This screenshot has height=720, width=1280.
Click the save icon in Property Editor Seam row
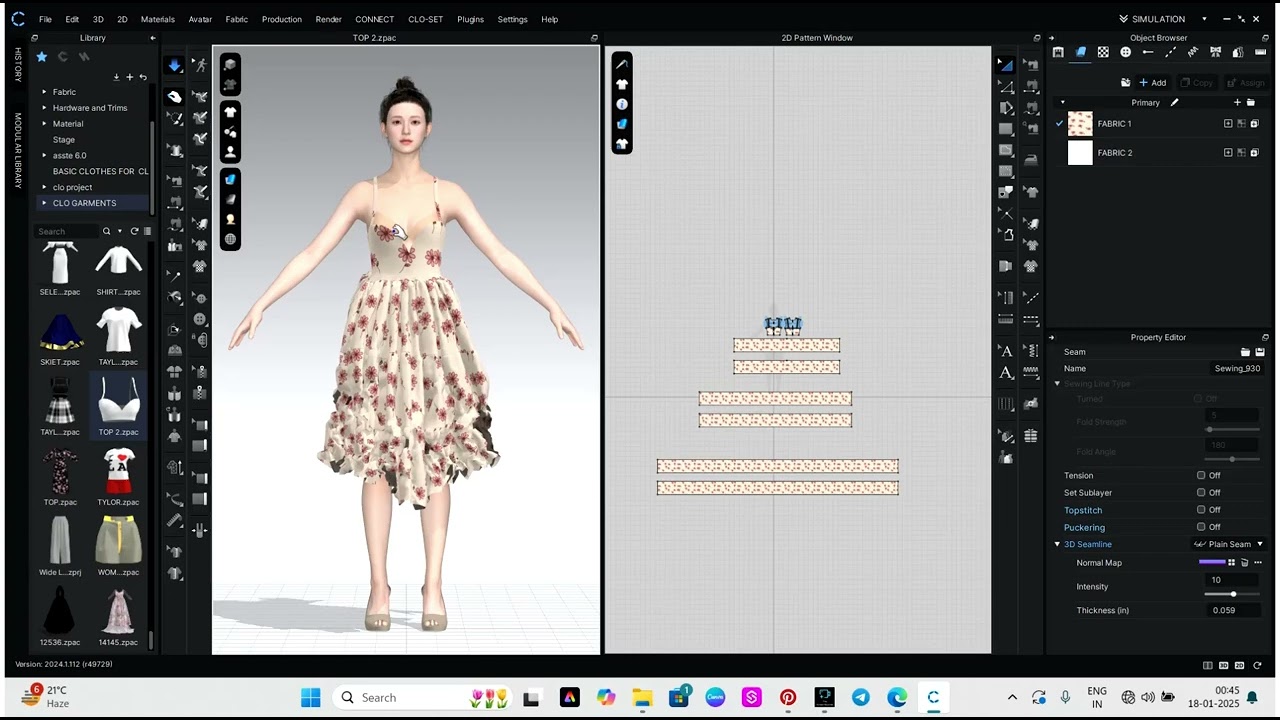coord(1260,352)
